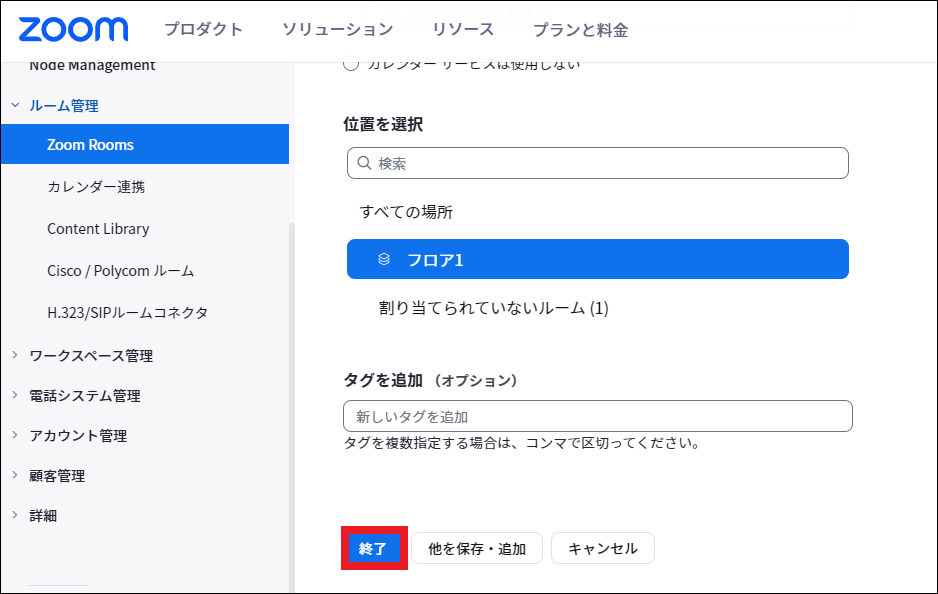This screenshot has width=938, height=594.
Task: Select the フロア1 location row
Action: [598, 259]
